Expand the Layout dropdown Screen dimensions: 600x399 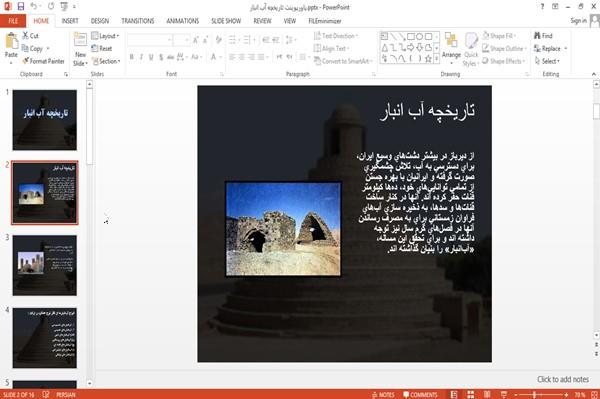pyautogui.click(x=105, y=36)
